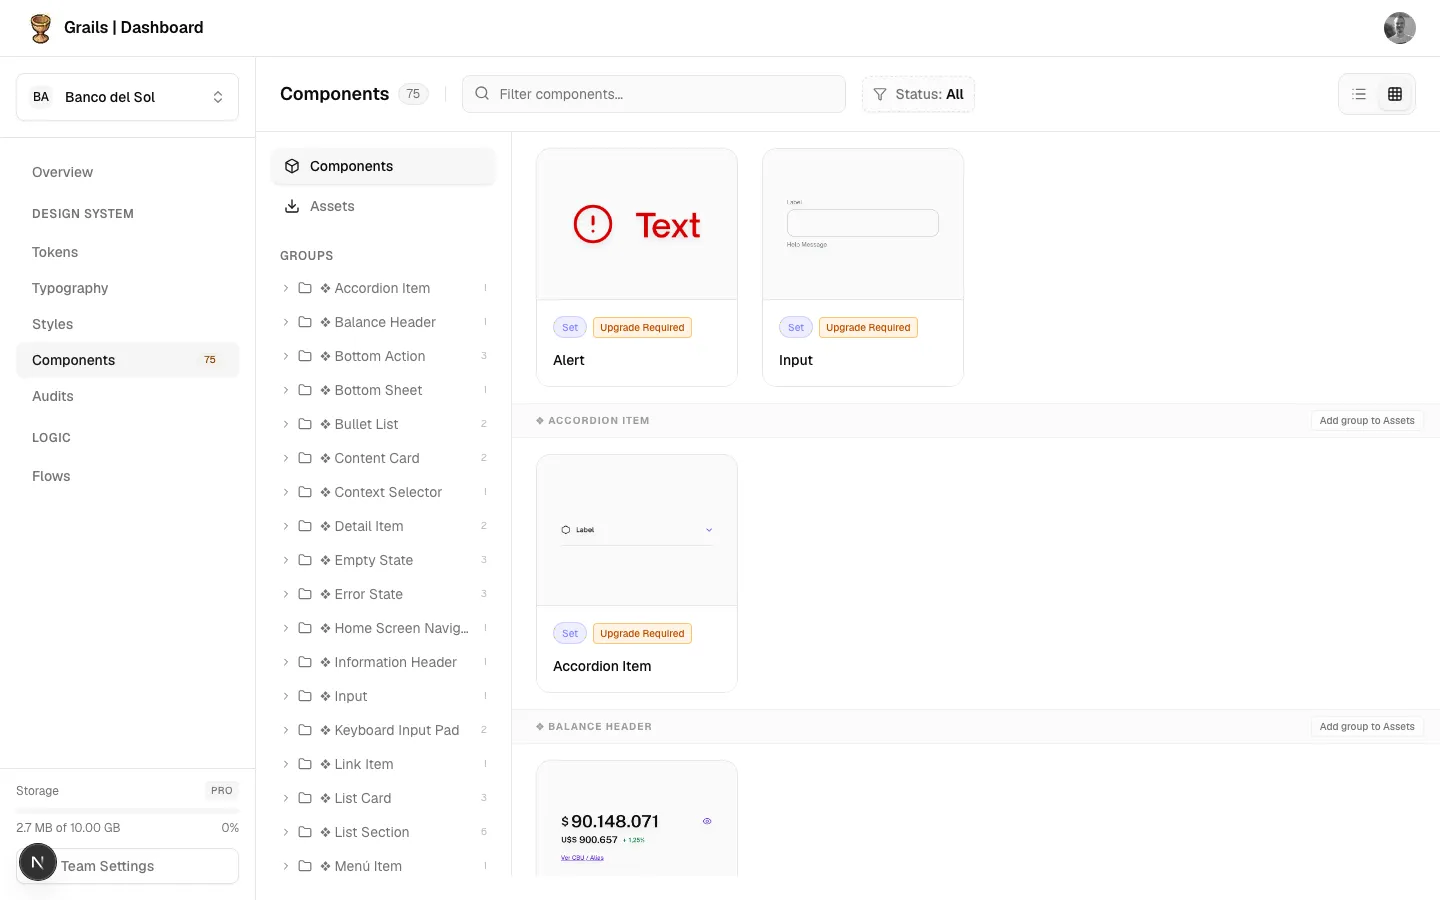The height and width of the screenshot is (900, 1440).
Task: Toggle balance visibility eye icon in Balance Header card
Action: click(x=707, y=821)
